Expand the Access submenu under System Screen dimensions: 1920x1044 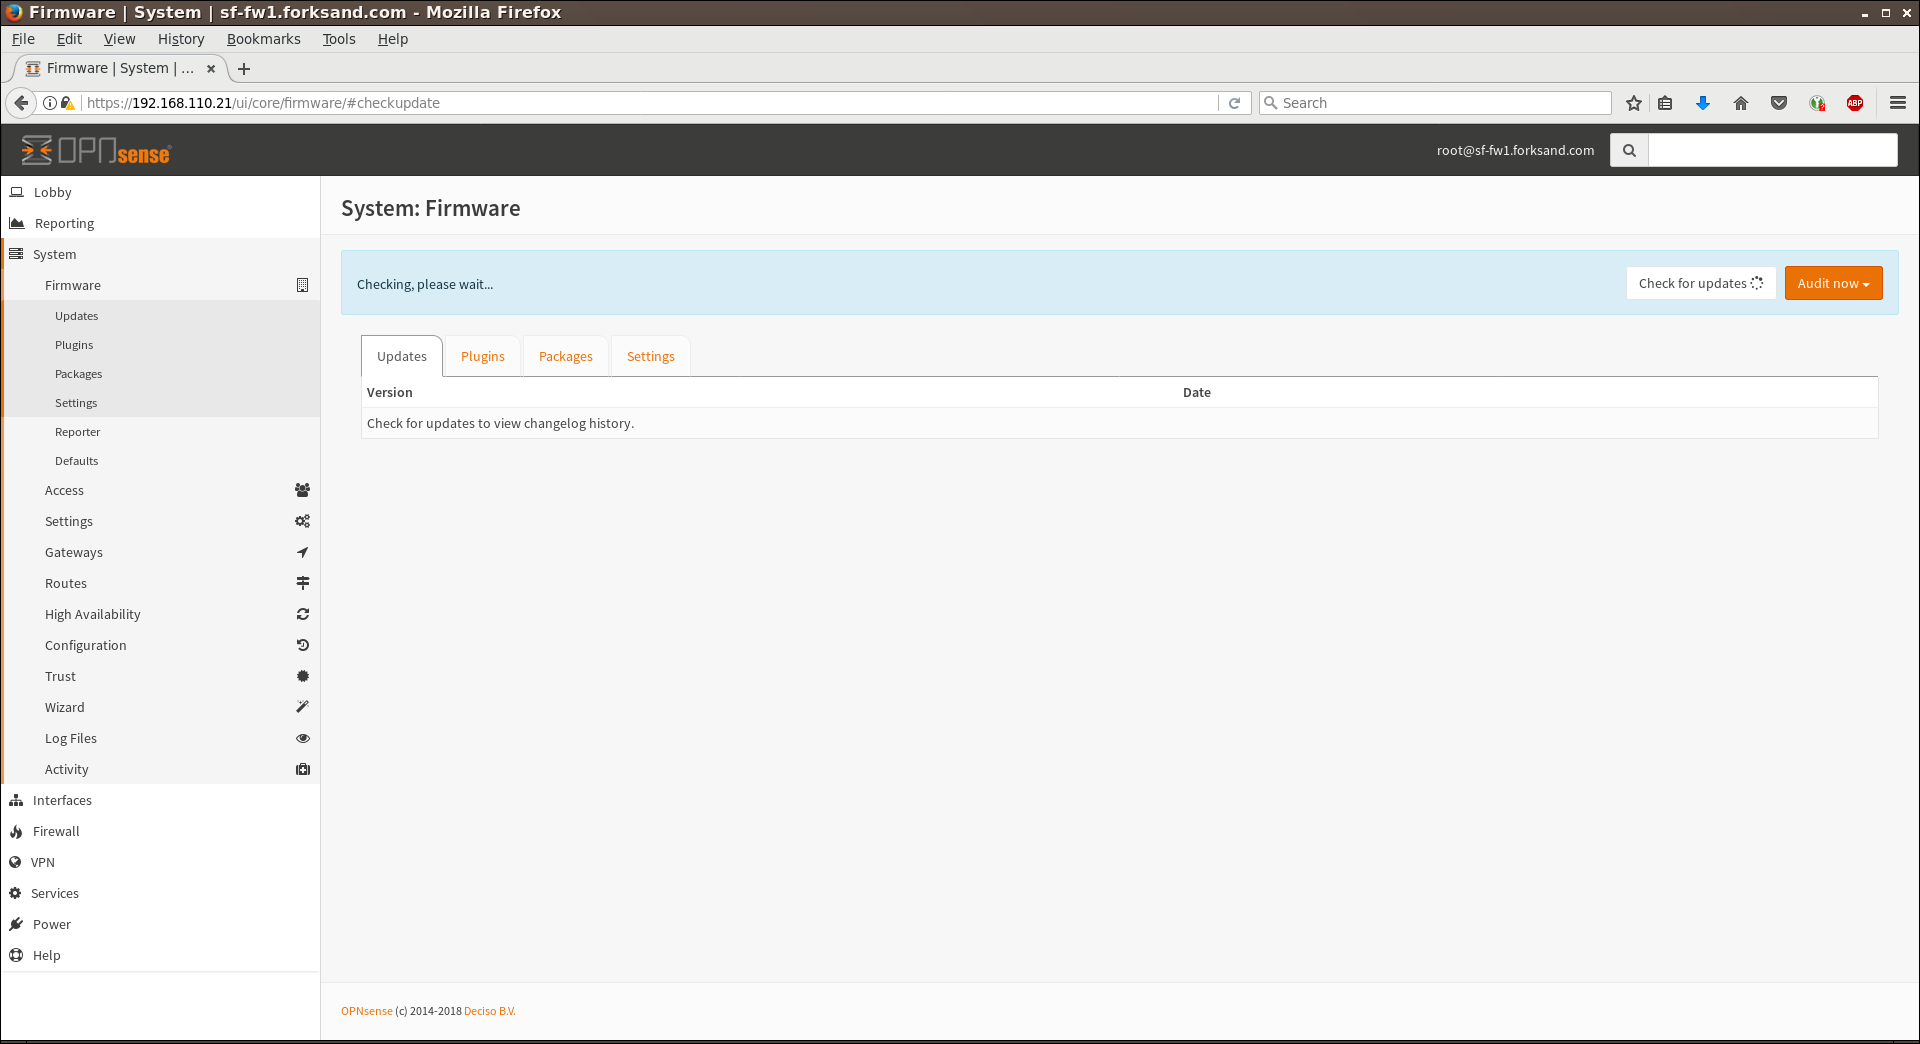pos(64,490)
